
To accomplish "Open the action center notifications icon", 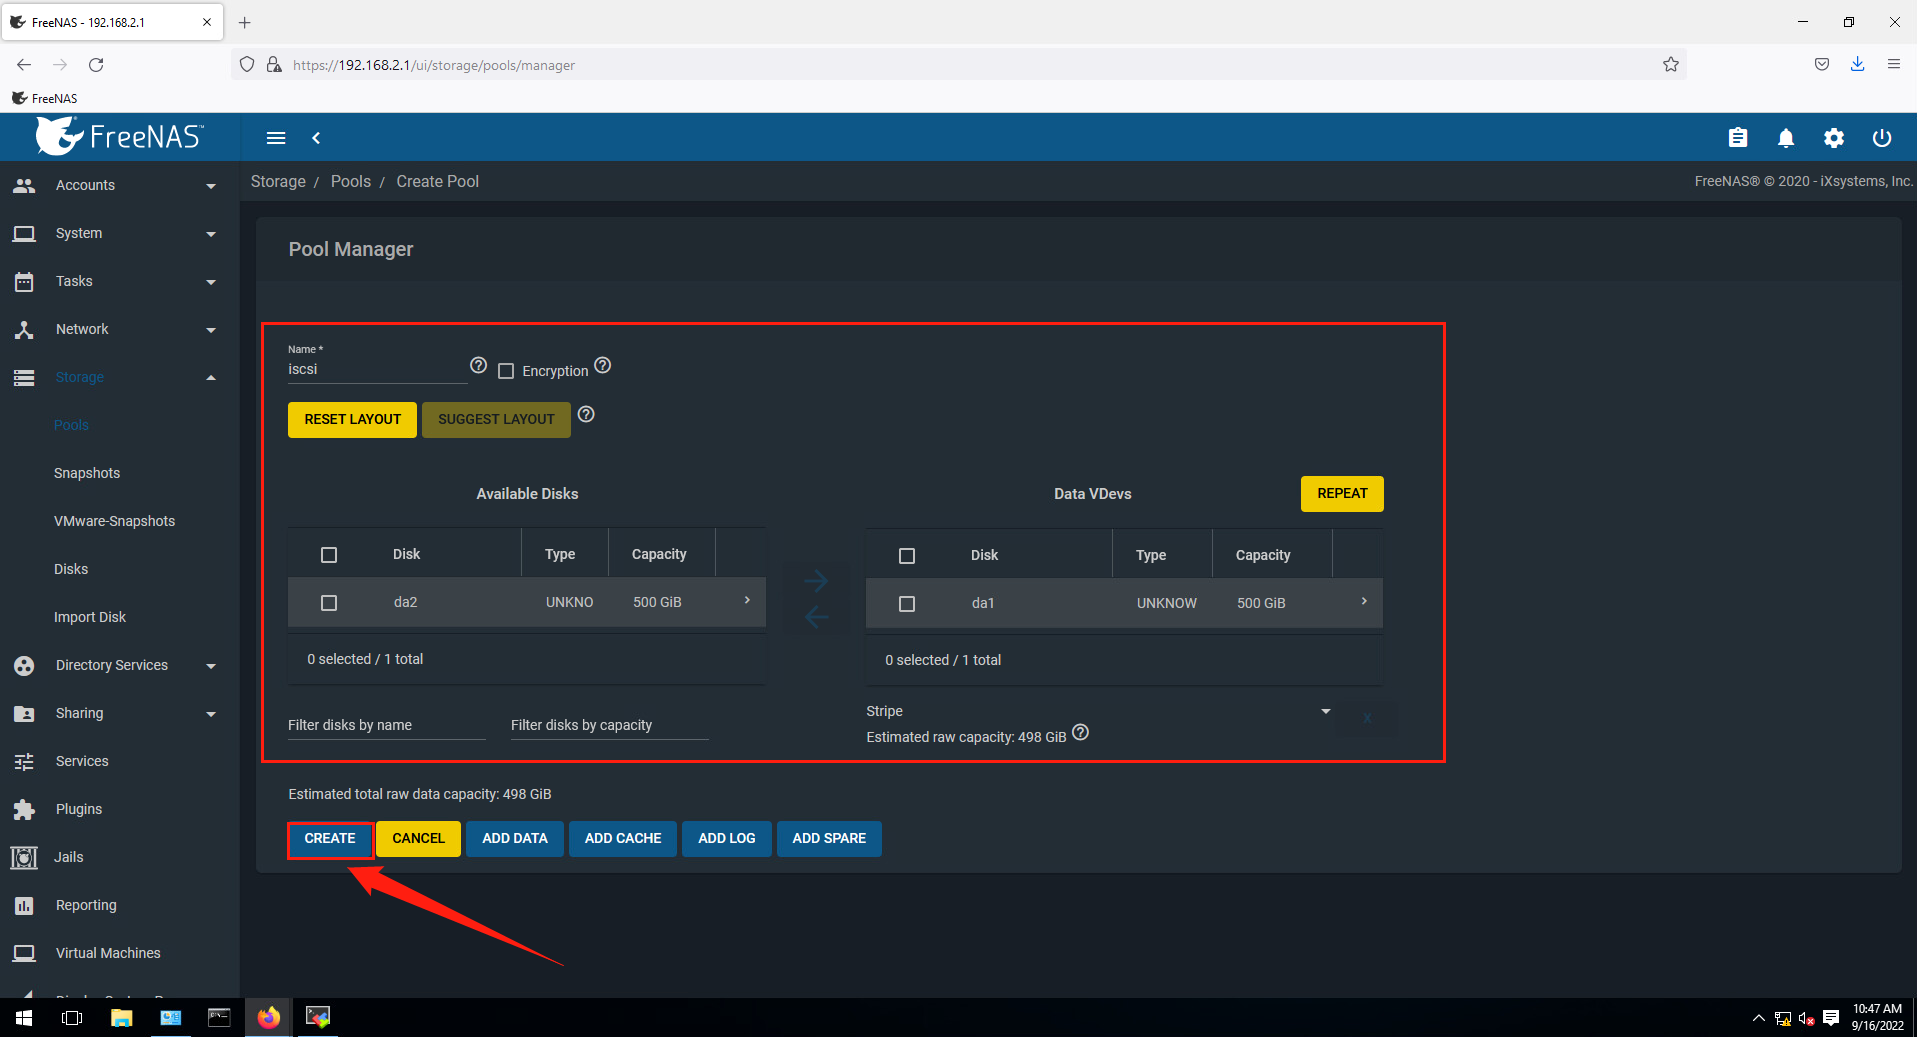I will coord(1831,1018).
